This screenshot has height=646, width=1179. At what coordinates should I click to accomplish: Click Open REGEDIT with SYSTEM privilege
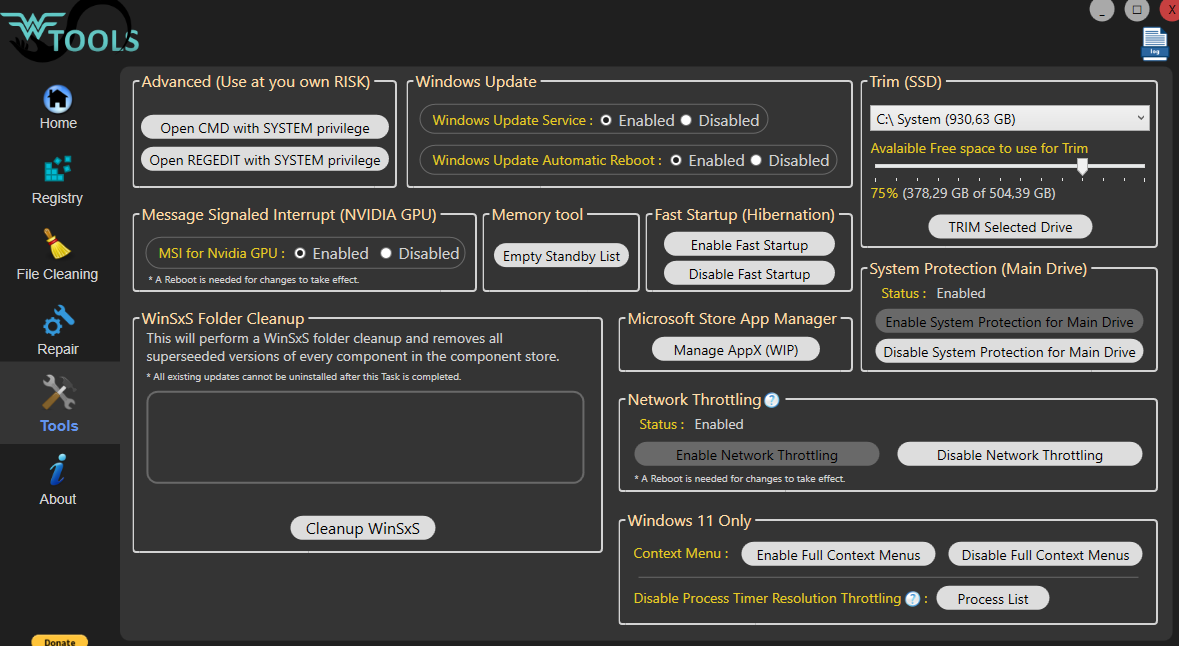[x=265, y=159]
